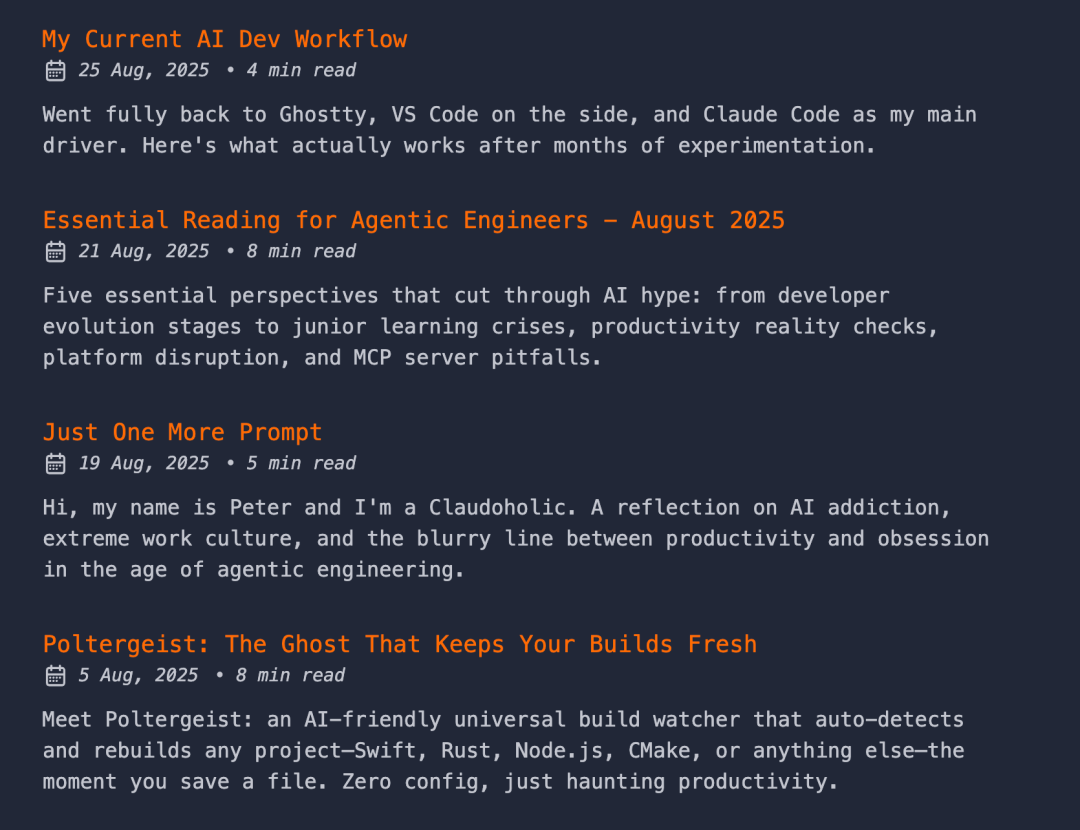
Task: Click the "Meet Poltergeist" summary paragraph
Action: pos(503,750)
